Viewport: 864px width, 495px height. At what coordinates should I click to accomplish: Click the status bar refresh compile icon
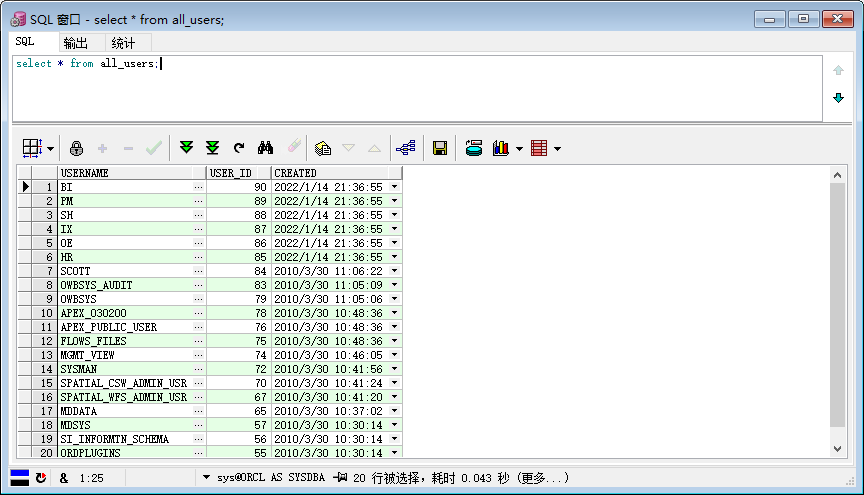(41, 478)
